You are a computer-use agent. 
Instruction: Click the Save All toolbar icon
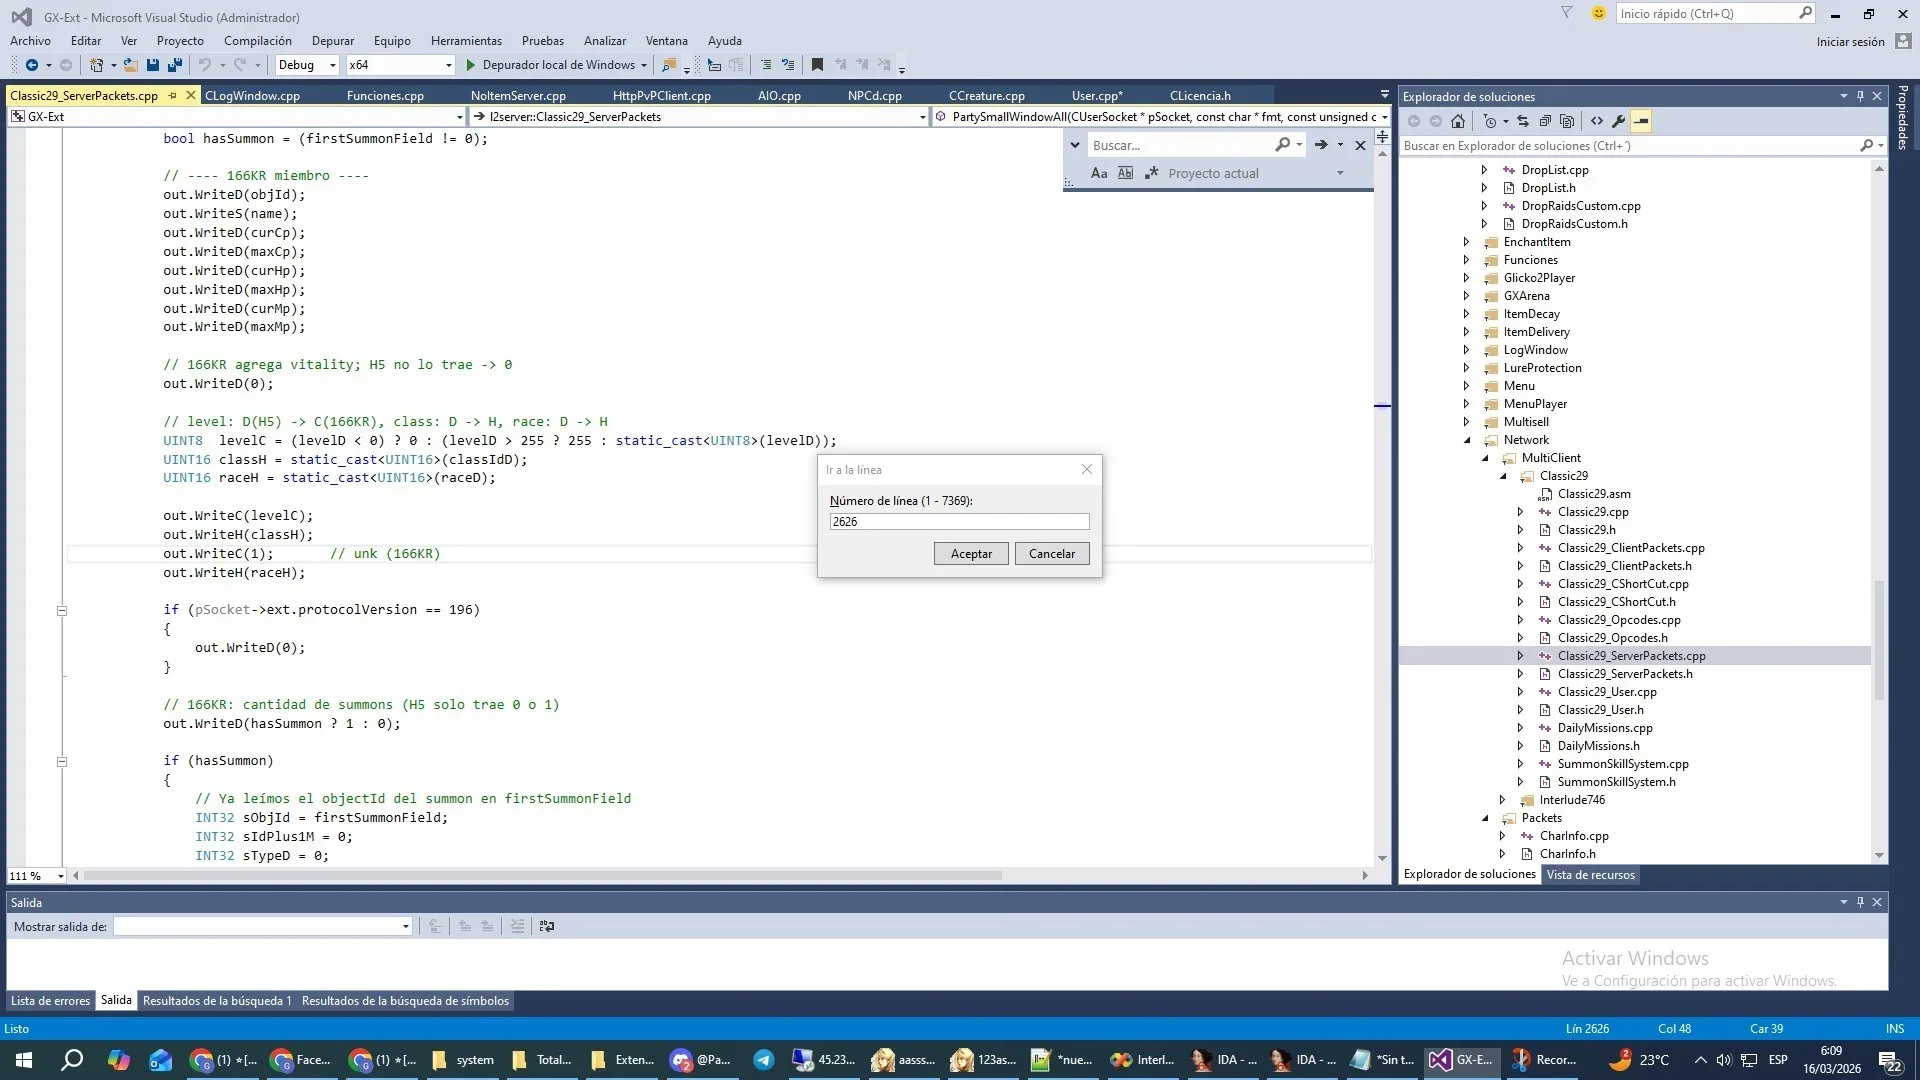coord(175,65)
